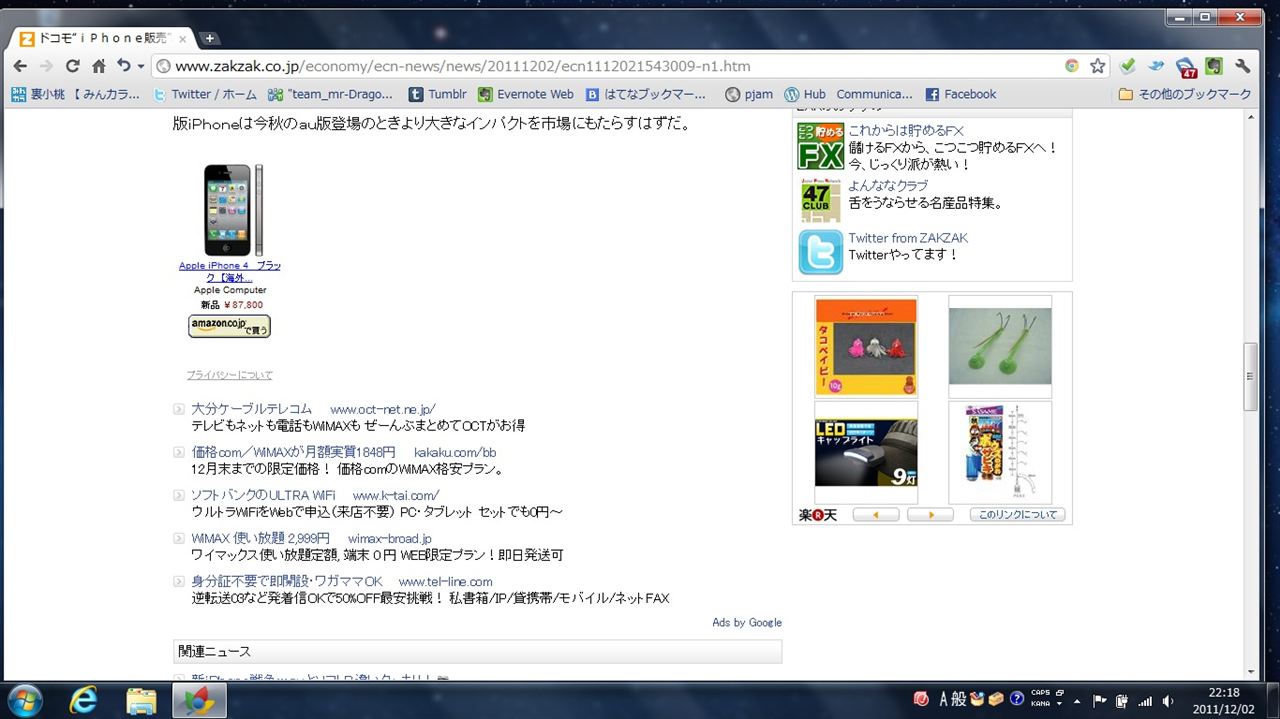Viewport: 1280px width, 719px height.
Task: Click the Ads by Google label
Action: point(747,622)
